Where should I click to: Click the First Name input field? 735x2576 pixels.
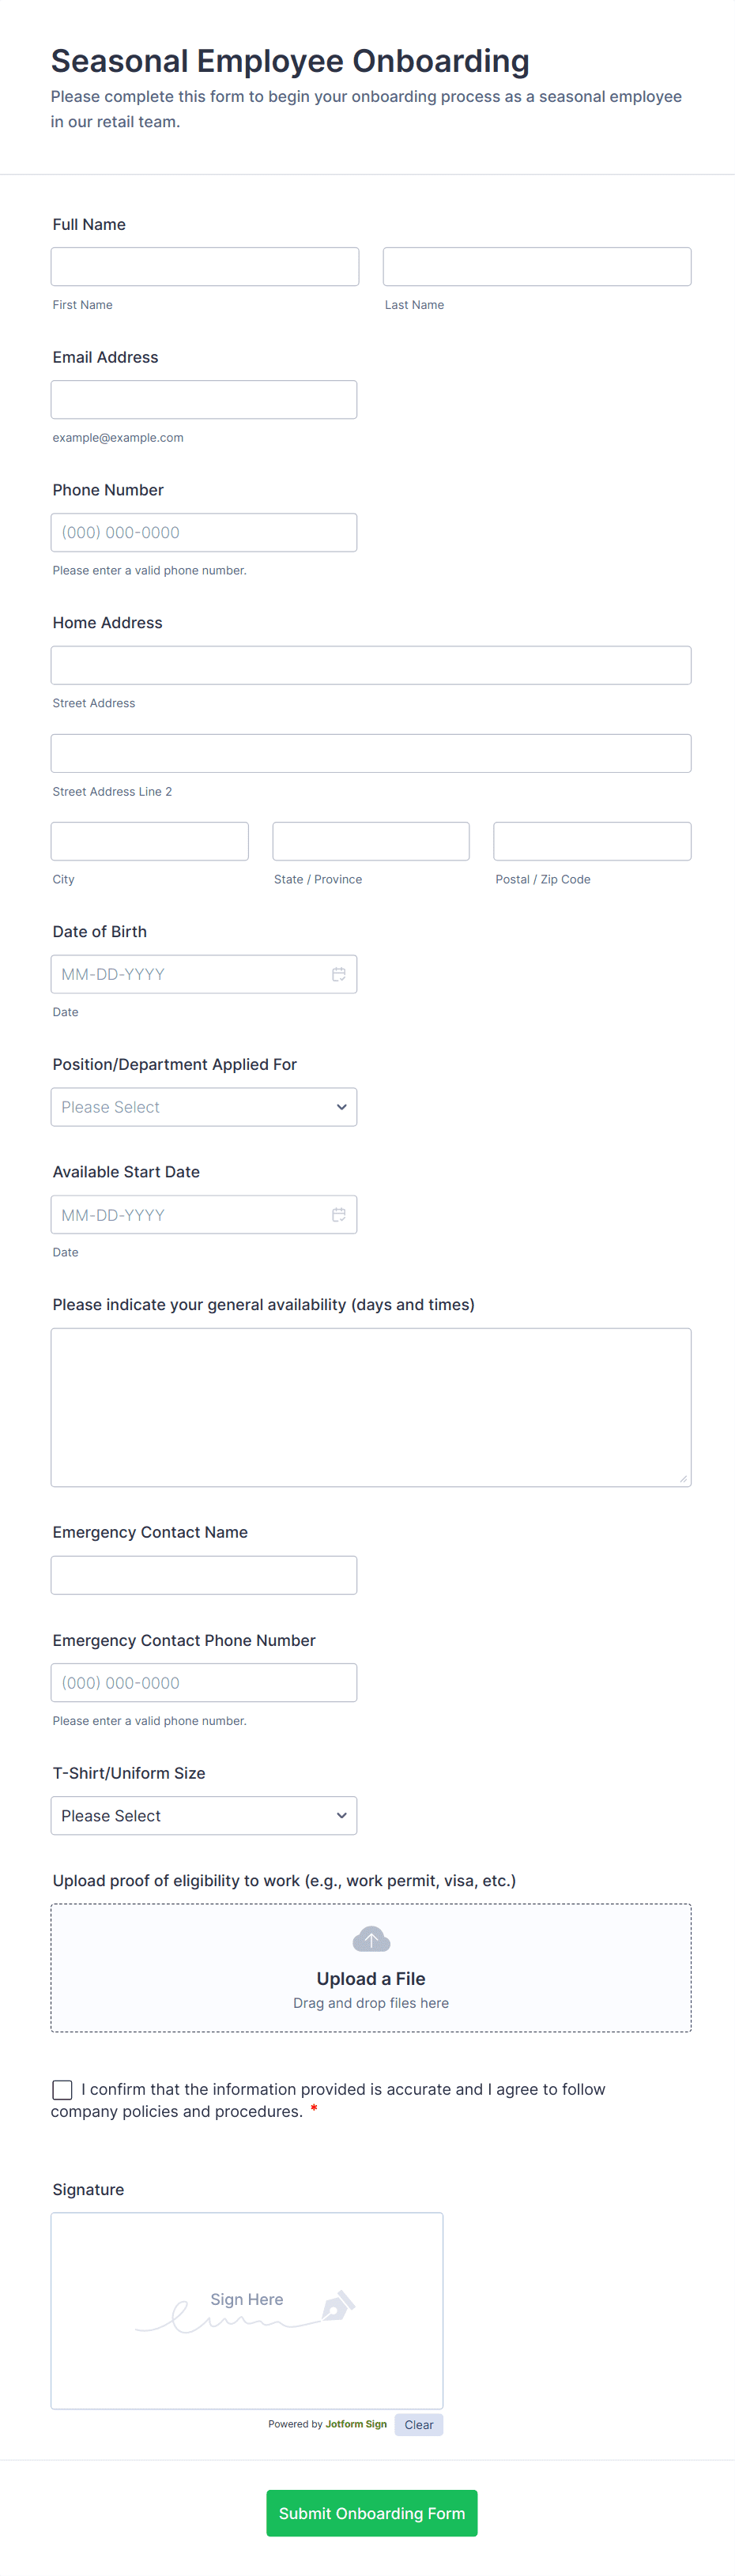point(205,267)
